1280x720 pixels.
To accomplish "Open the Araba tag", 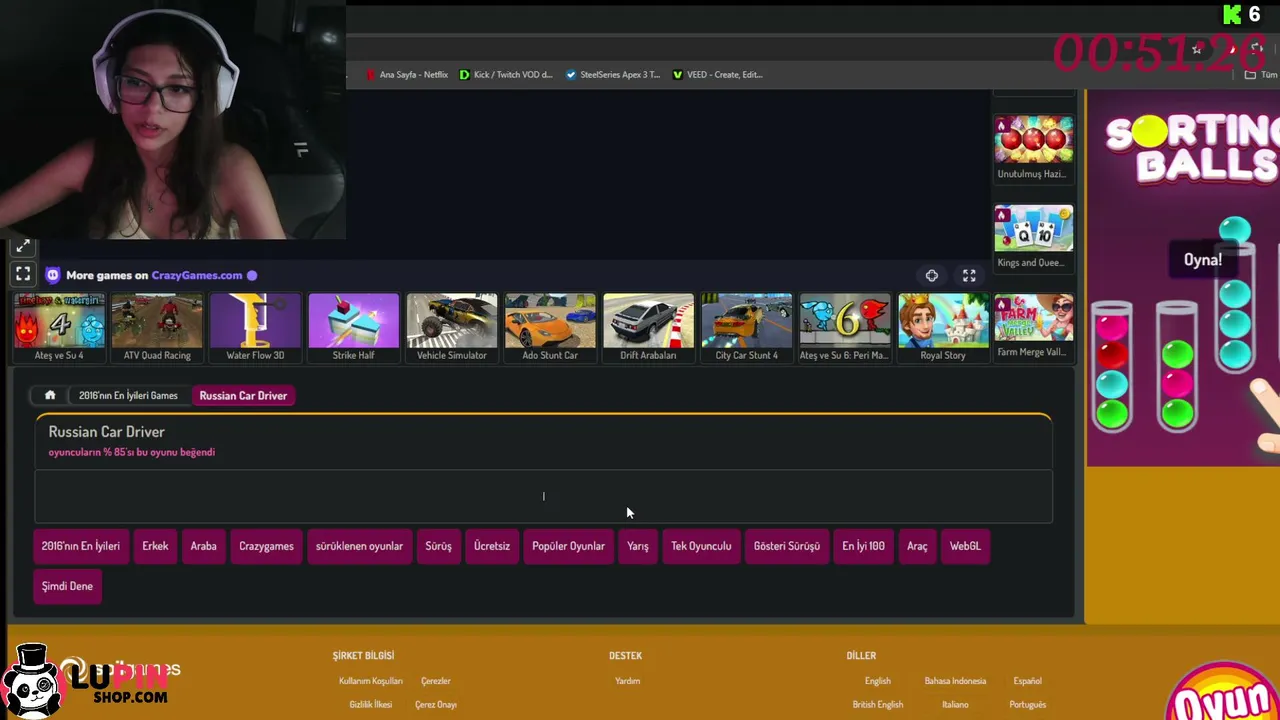I will pyautogui.click(x=204, y=546).
